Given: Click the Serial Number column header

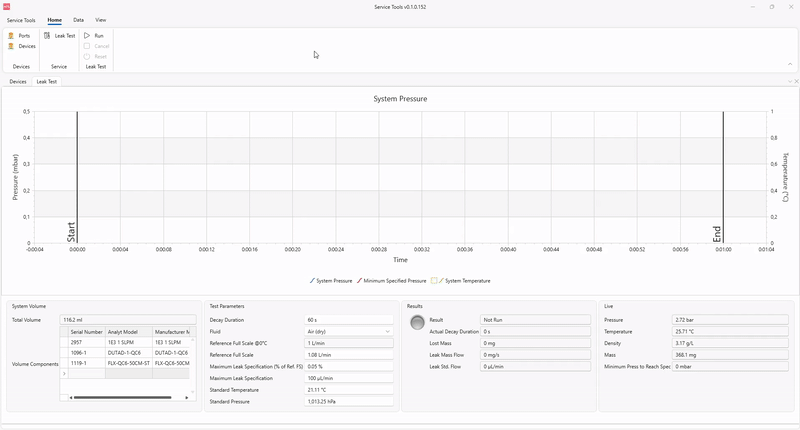Looking at the screenshot, I should tap(87, 331).
